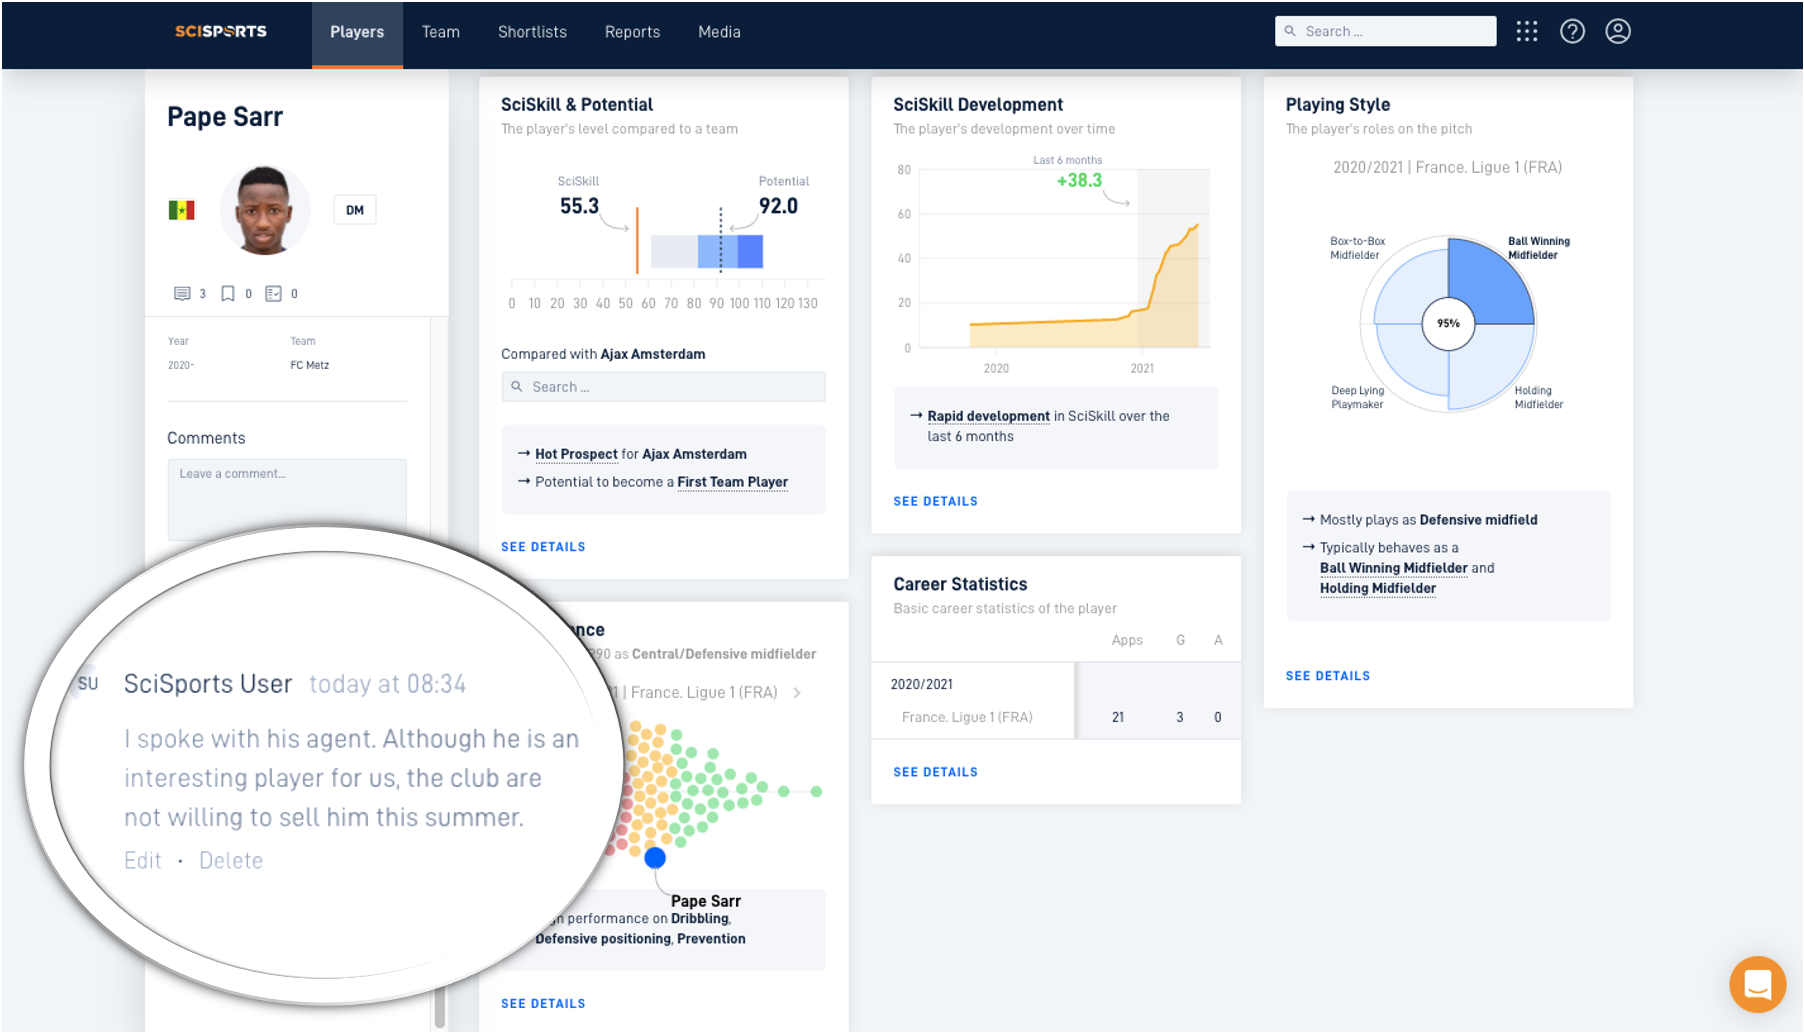Open the Team tab
The width and height of the screenshot is (1804, 1033).
point(441,32)
